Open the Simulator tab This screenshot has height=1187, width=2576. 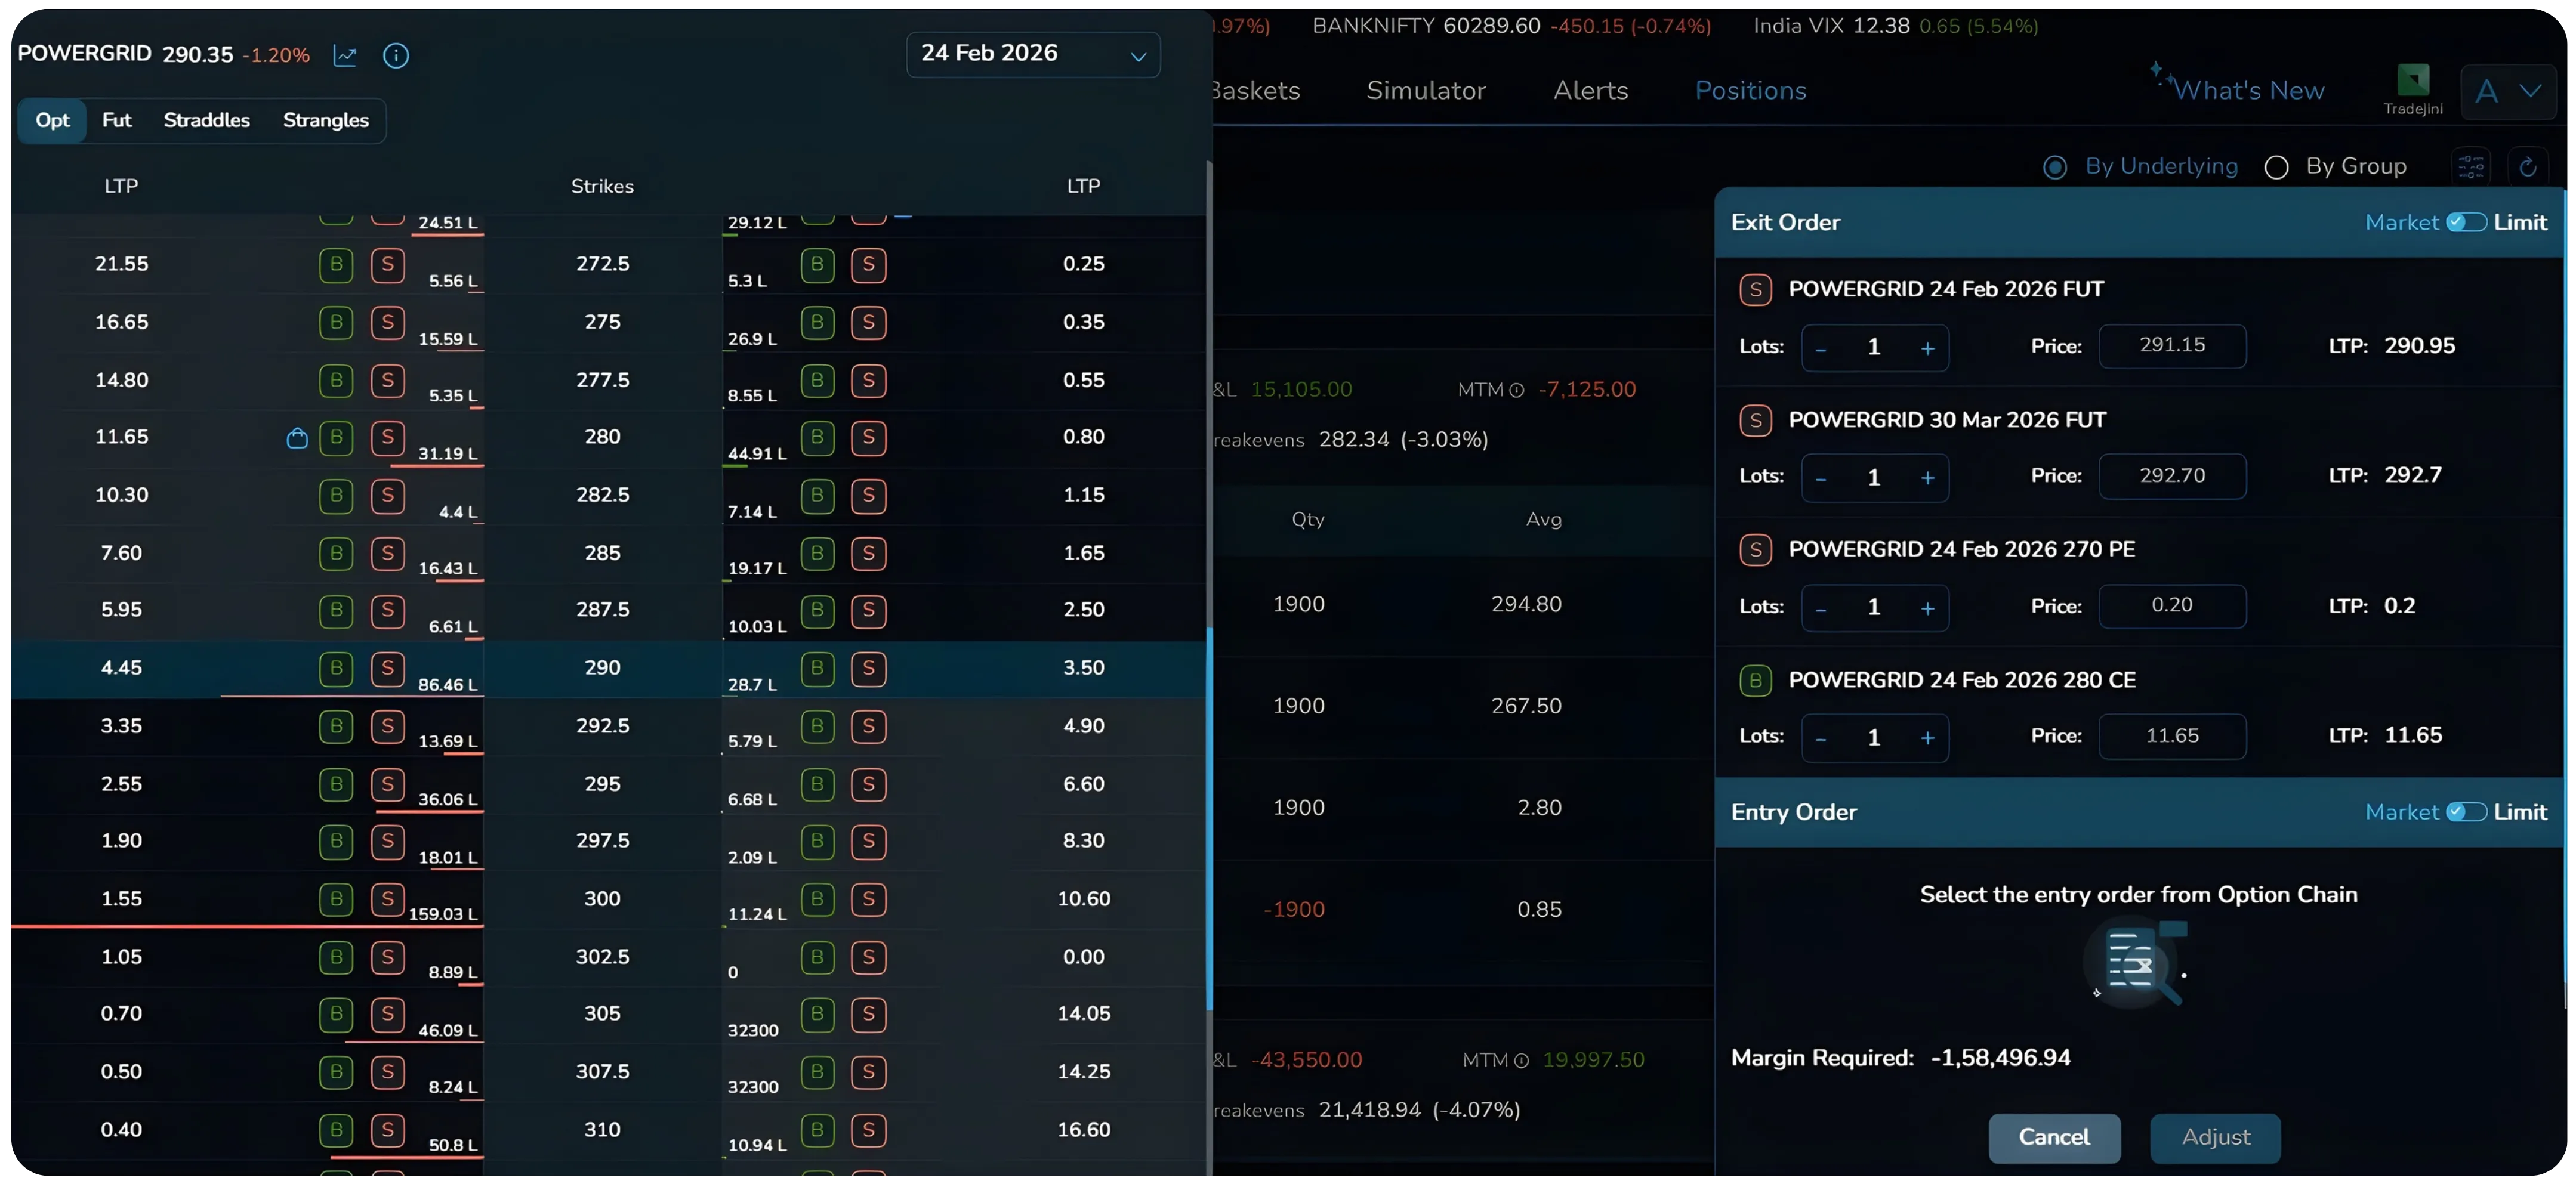pyautogui.click(x=1425, y=90)
